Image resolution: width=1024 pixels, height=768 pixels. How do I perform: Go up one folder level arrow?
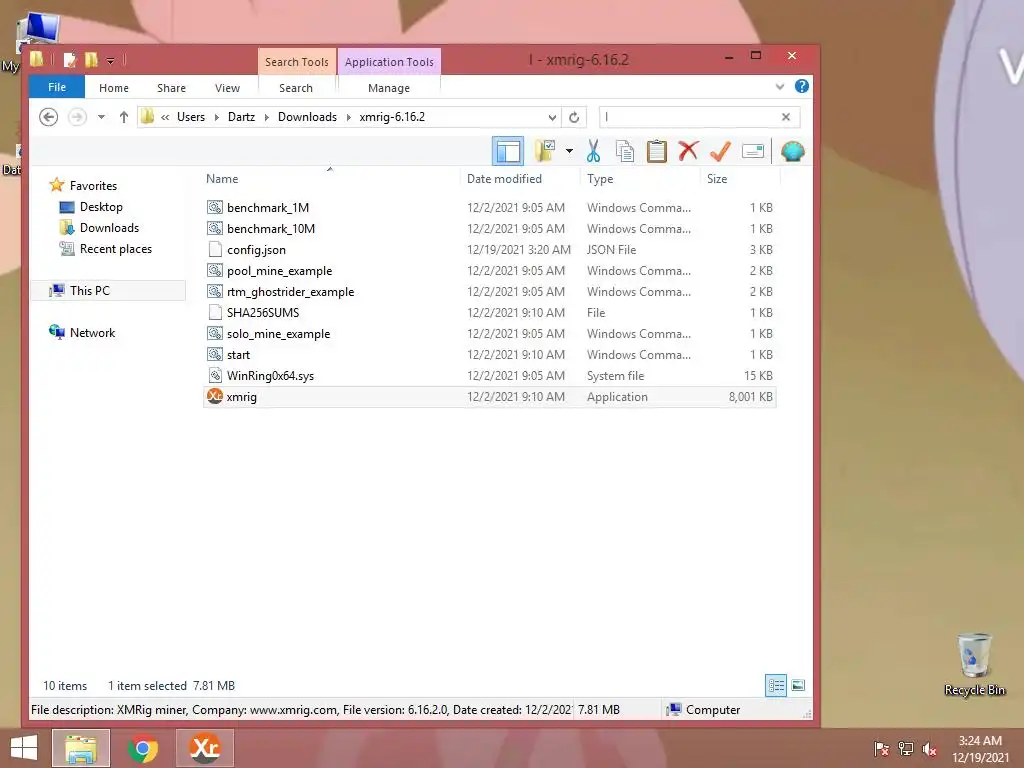(x=123, y=117)
